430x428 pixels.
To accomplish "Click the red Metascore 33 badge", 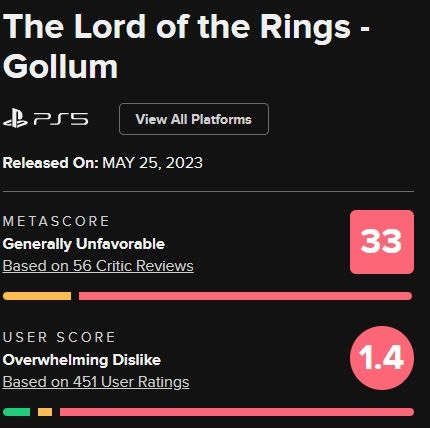I will click(x=382, y=242).
